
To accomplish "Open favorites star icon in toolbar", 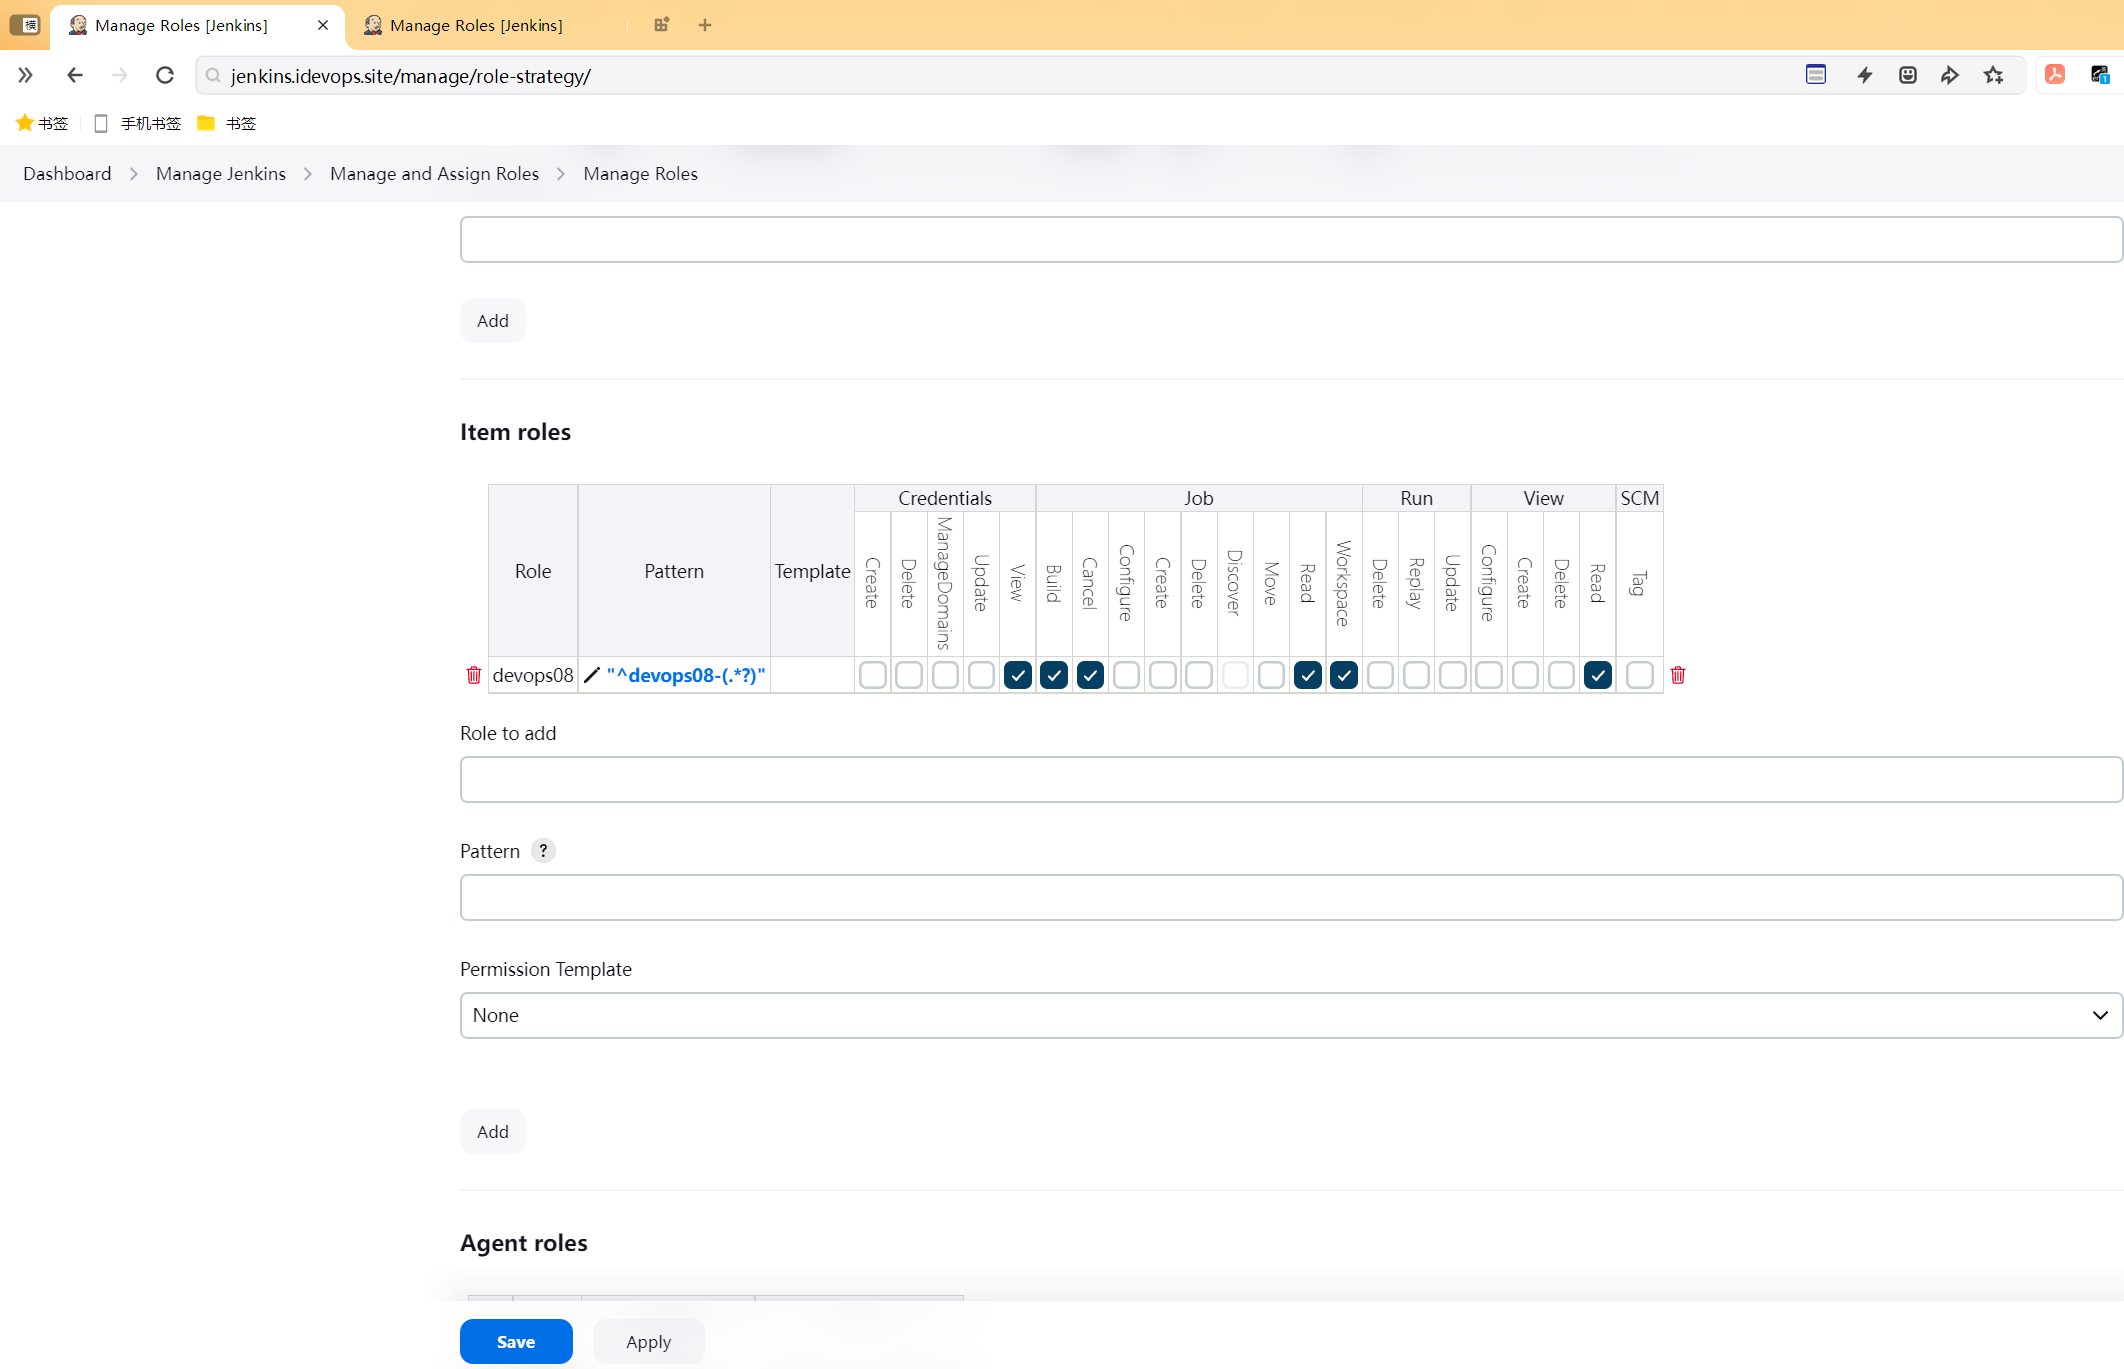I will pos(1994,75).
